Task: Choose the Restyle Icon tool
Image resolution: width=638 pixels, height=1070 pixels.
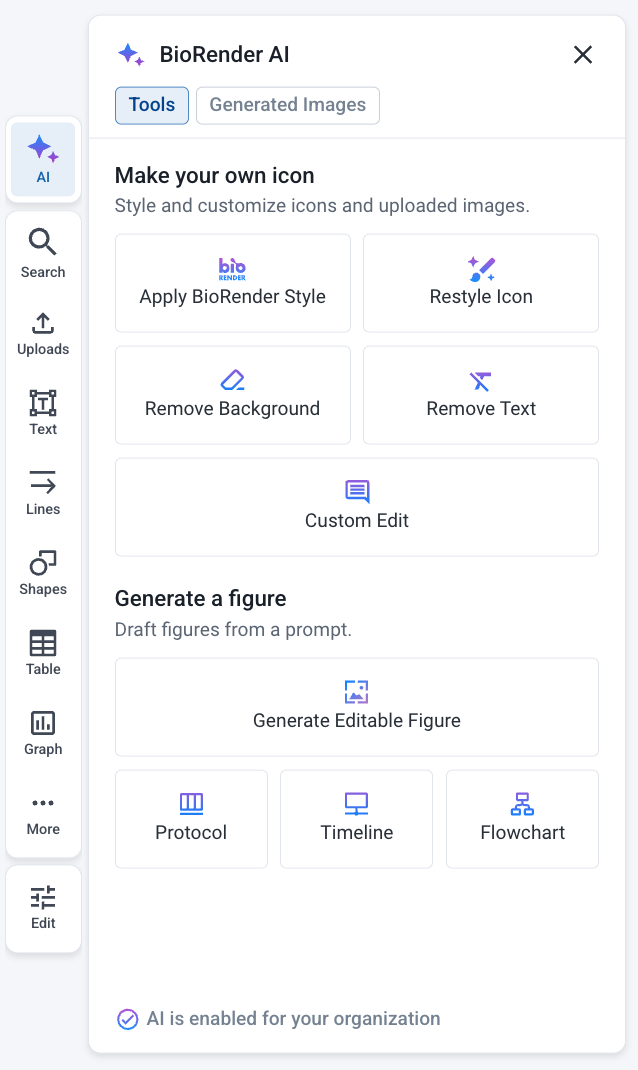Action: (x=481, y=283)
